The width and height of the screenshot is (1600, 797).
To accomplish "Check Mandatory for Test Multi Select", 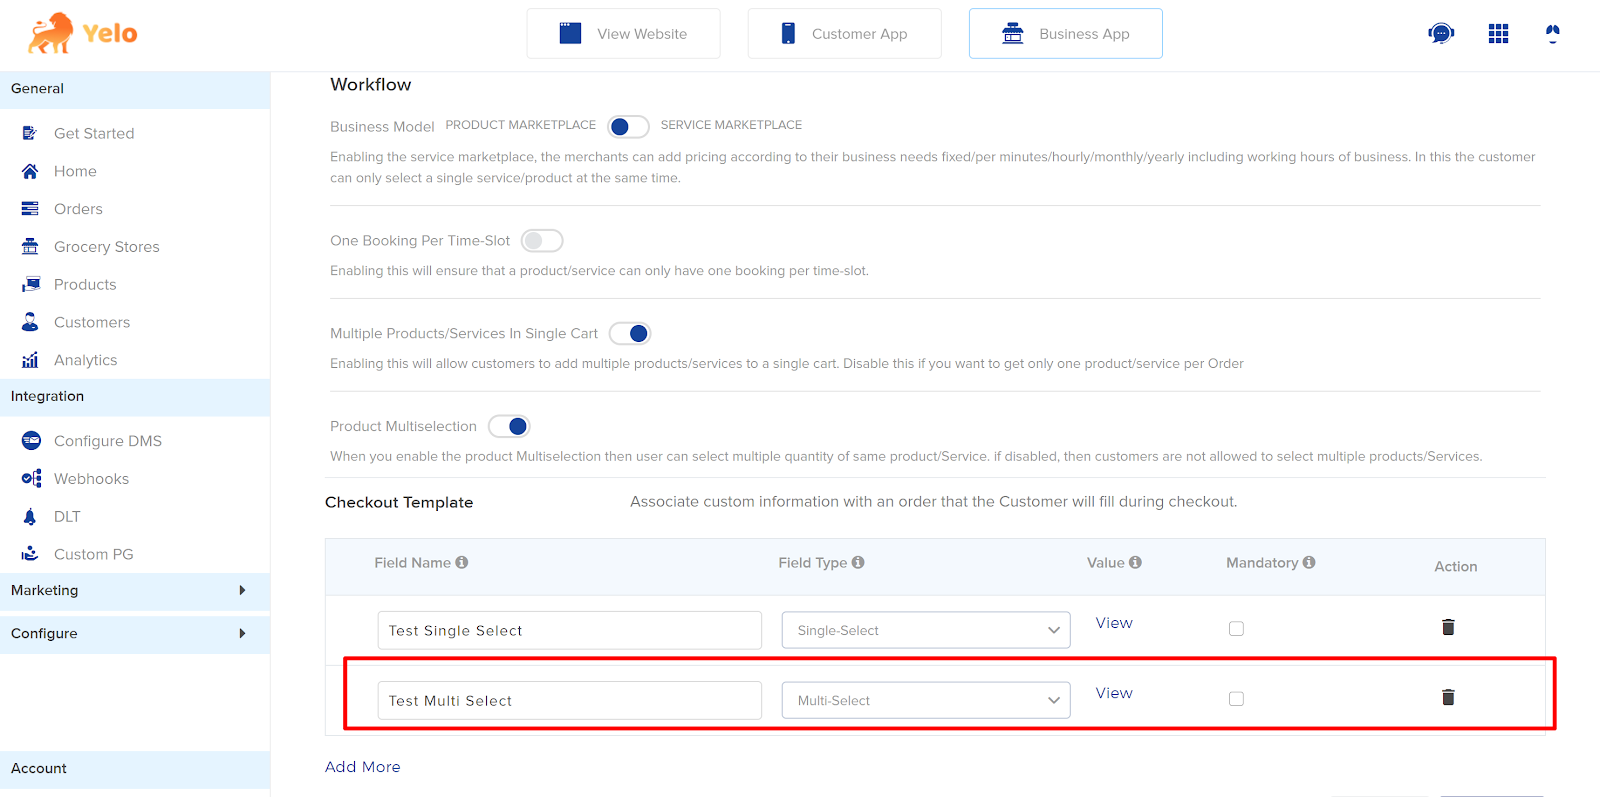I will point(1236,699).
